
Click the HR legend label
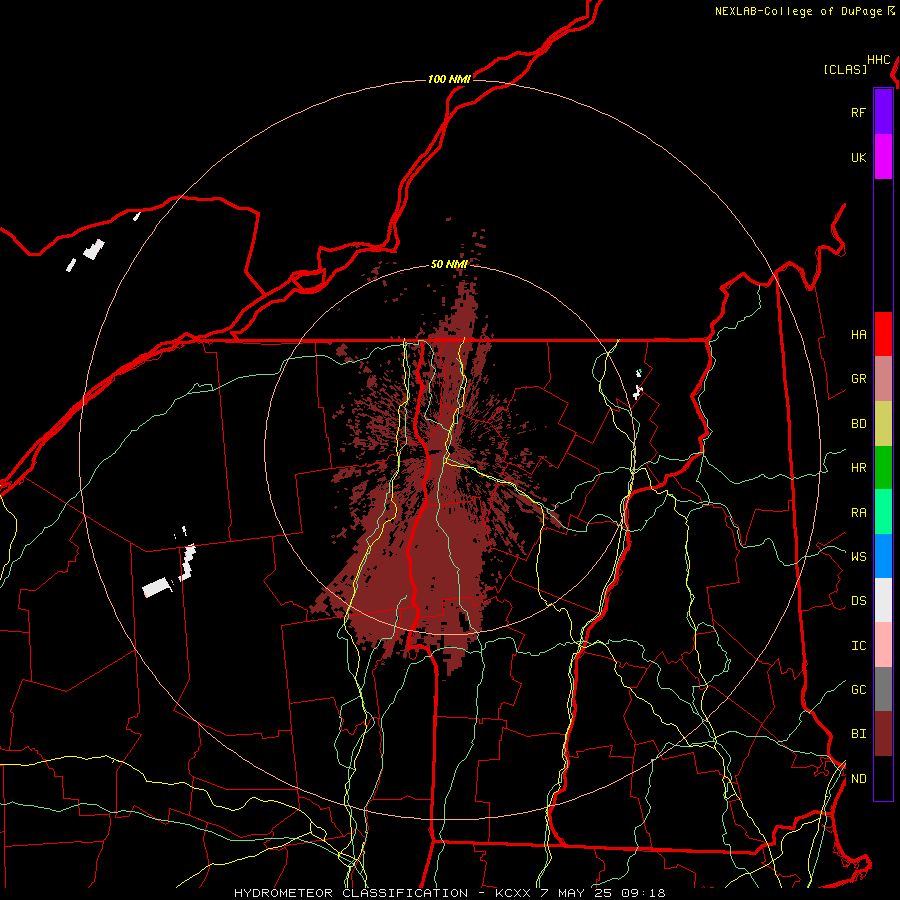[x=858, y=468]
